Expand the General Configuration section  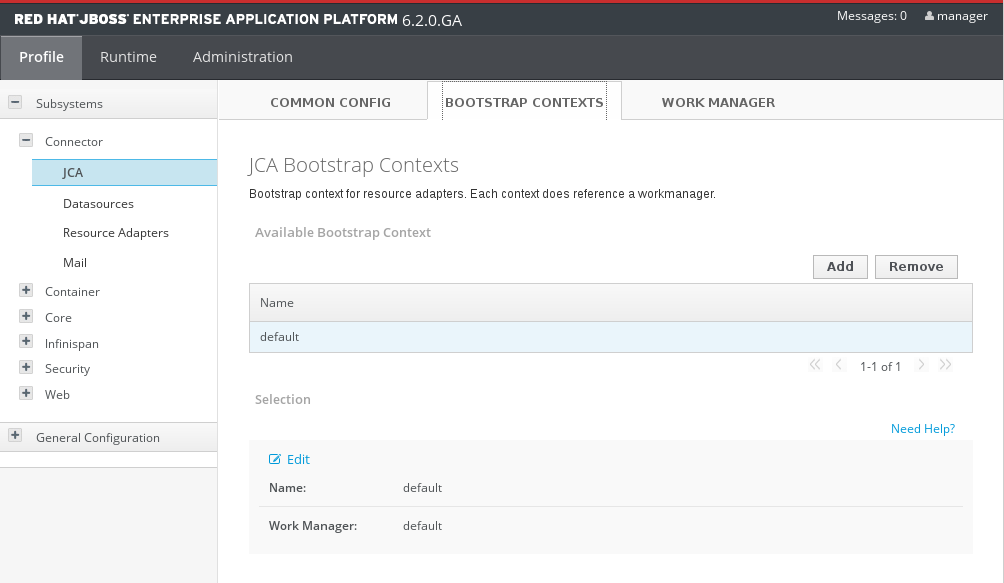point(15,436)
